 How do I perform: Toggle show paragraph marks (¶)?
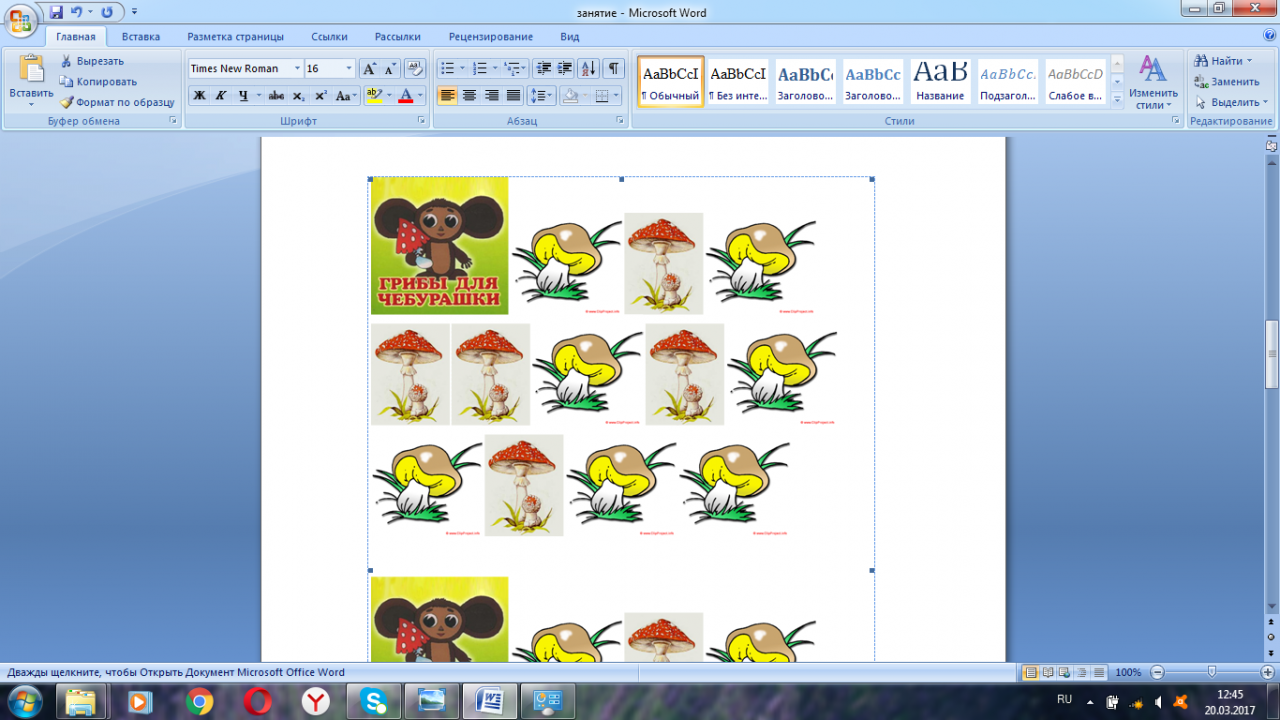tap(613, 68)
